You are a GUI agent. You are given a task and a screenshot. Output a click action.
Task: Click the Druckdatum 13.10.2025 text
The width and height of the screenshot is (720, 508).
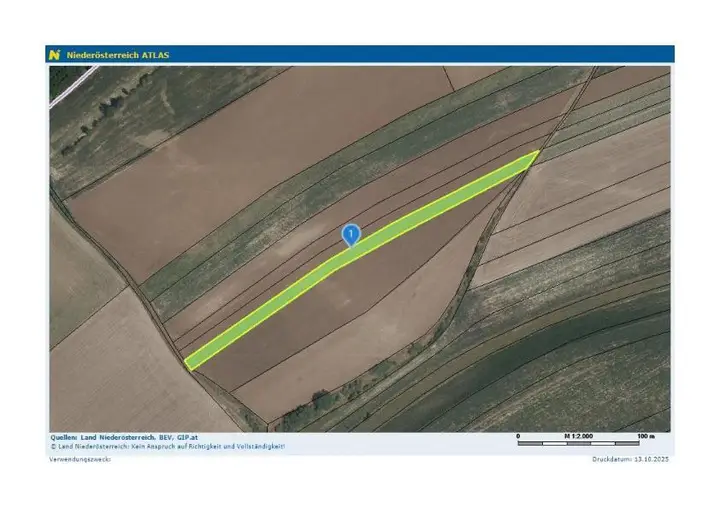click(631, 459)
